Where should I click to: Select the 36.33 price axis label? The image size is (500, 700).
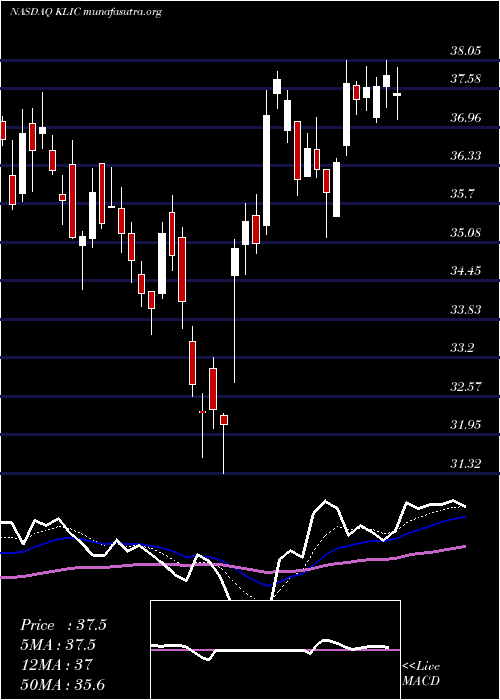[466, 156]
